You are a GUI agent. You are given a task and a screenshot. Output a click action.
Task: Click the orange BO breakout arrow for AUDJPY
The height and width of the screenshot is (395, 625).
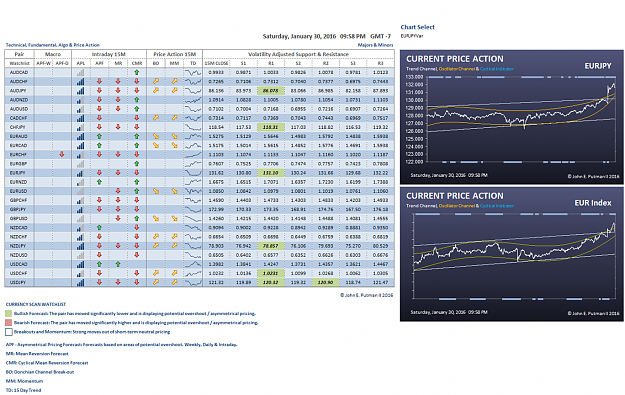tap(156, 91)
